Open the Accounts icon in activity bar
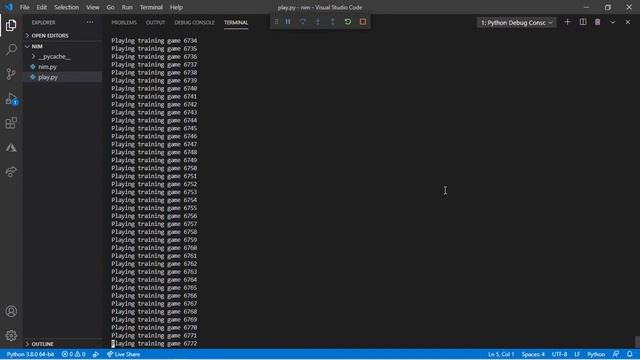Image resolution: width=640 pixels, height=360 pixels. [x=11, y=311]
